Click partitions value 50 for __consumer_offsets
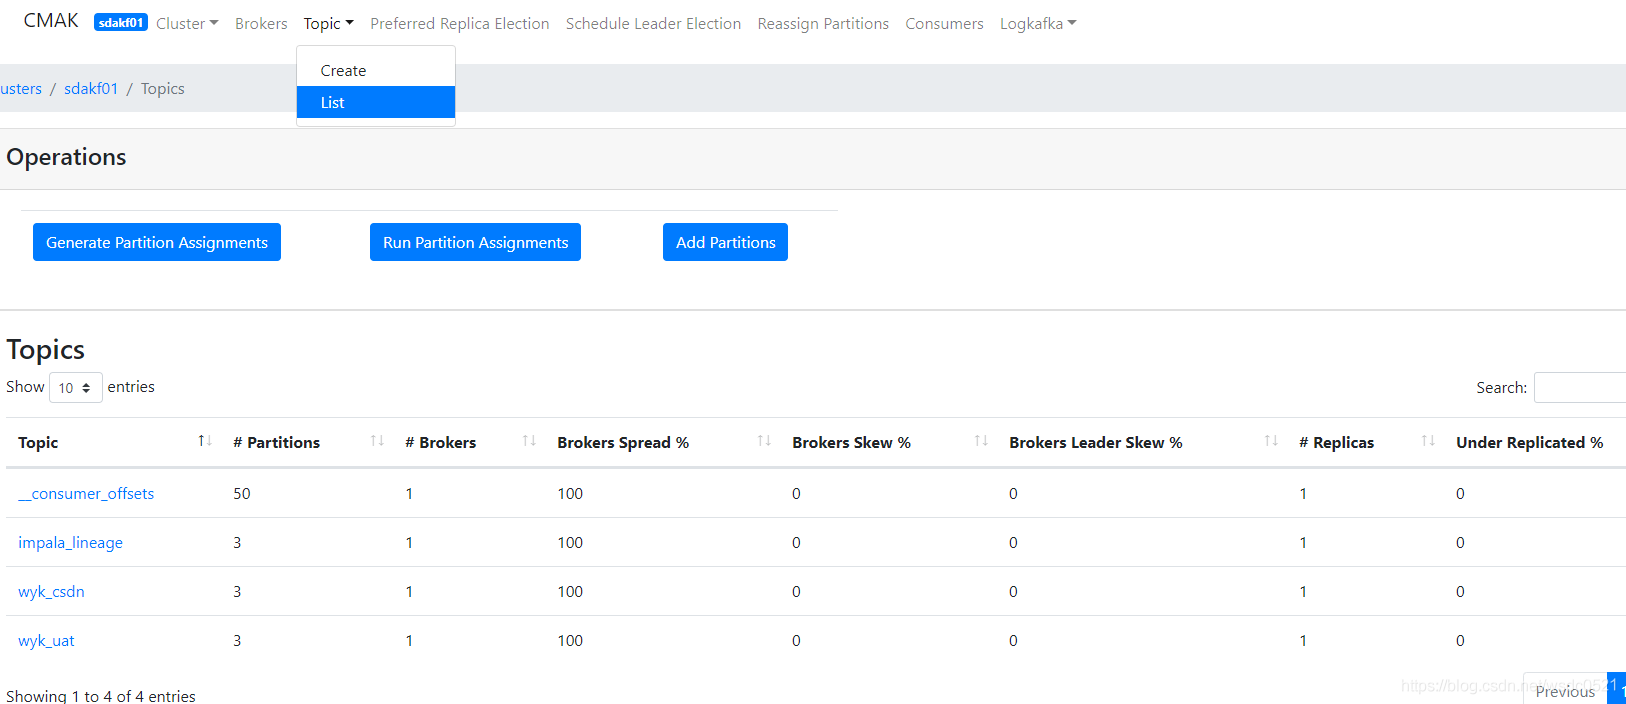The width and height of the screenshot is (1626, 704). click(x=242, y=493)
